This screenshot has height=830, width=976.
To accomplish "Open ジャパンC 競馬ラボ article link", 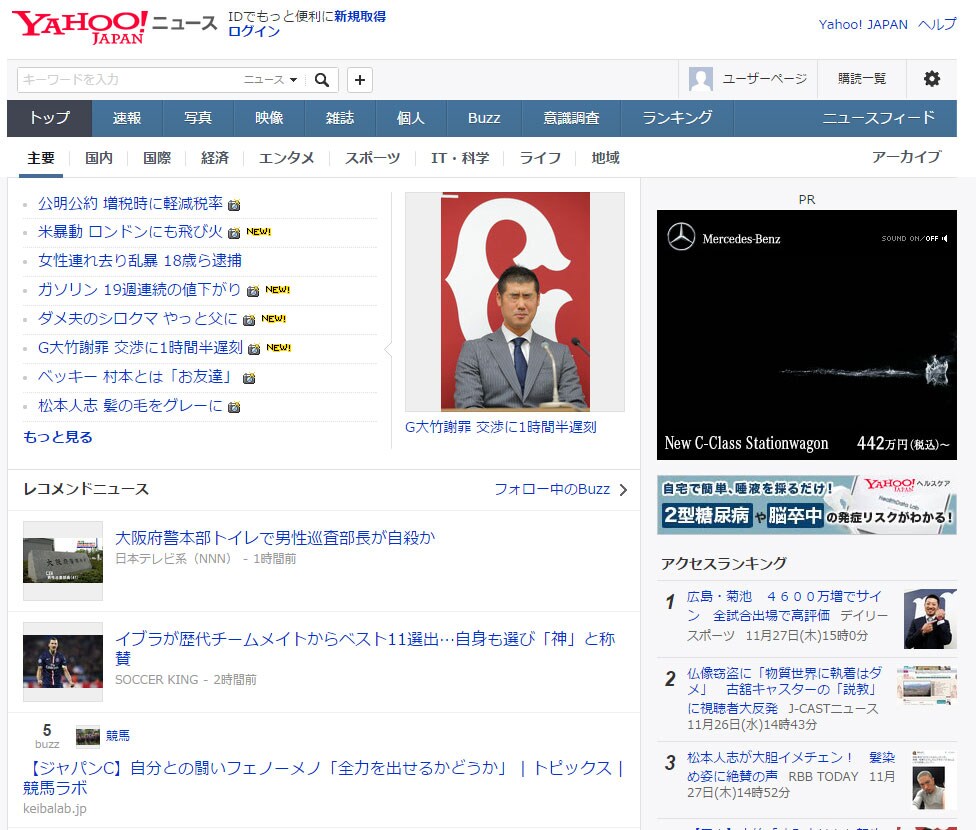I will point(323,778).
